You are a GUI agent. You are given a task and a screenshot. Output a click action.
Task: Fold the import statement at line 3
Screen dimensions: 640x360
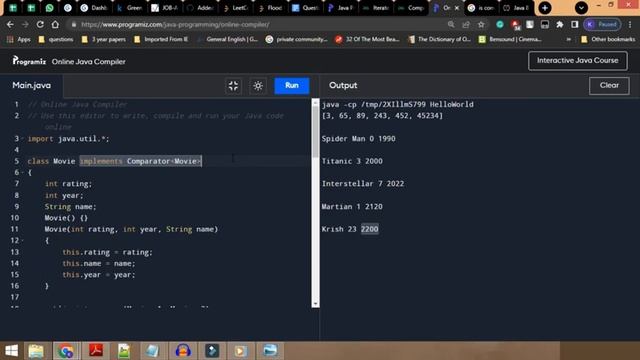[x=22, y=139]
